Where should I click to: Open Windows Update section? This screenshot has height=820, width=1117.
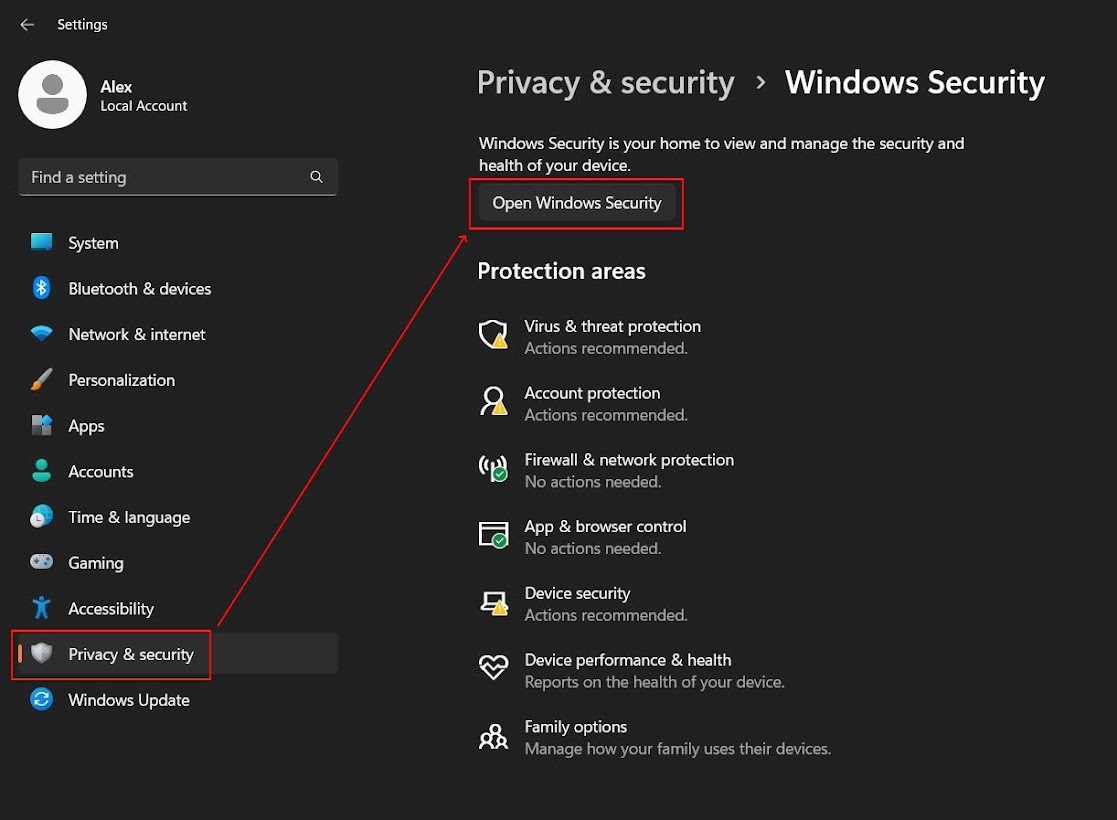click(x=128, y=700)
